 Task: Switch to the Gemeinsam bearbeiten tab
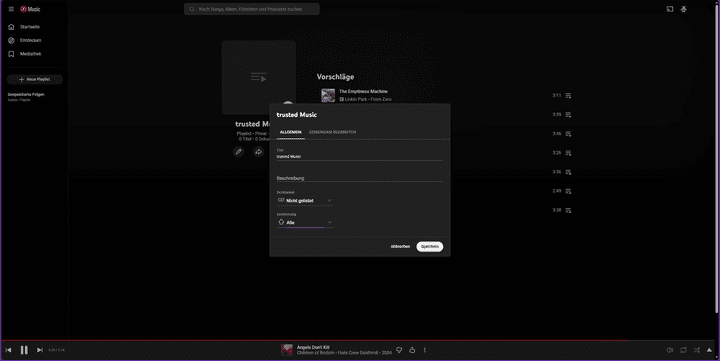pos(332,132)
